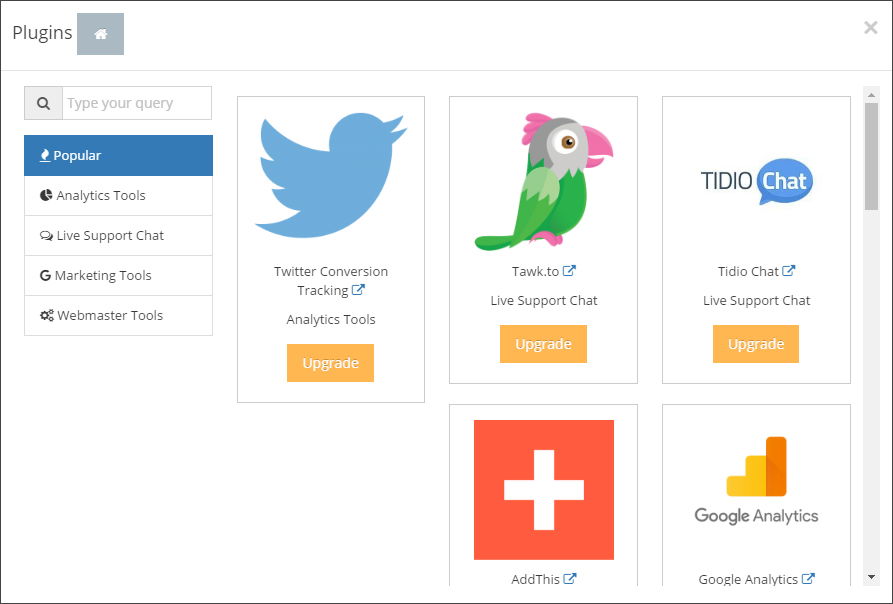893x604 pixels.
Task: Click the home icon next to Plugins
Action: tap(100, 34)
